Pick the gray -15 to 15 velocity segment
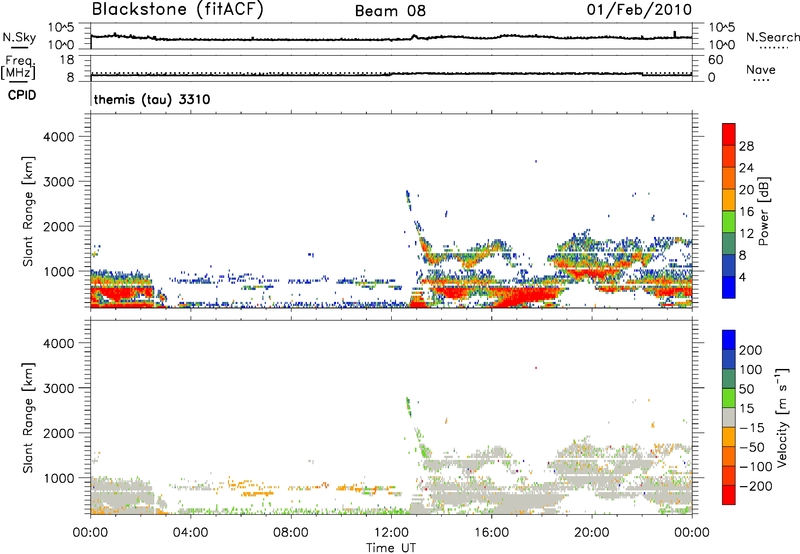 point(729,418)
